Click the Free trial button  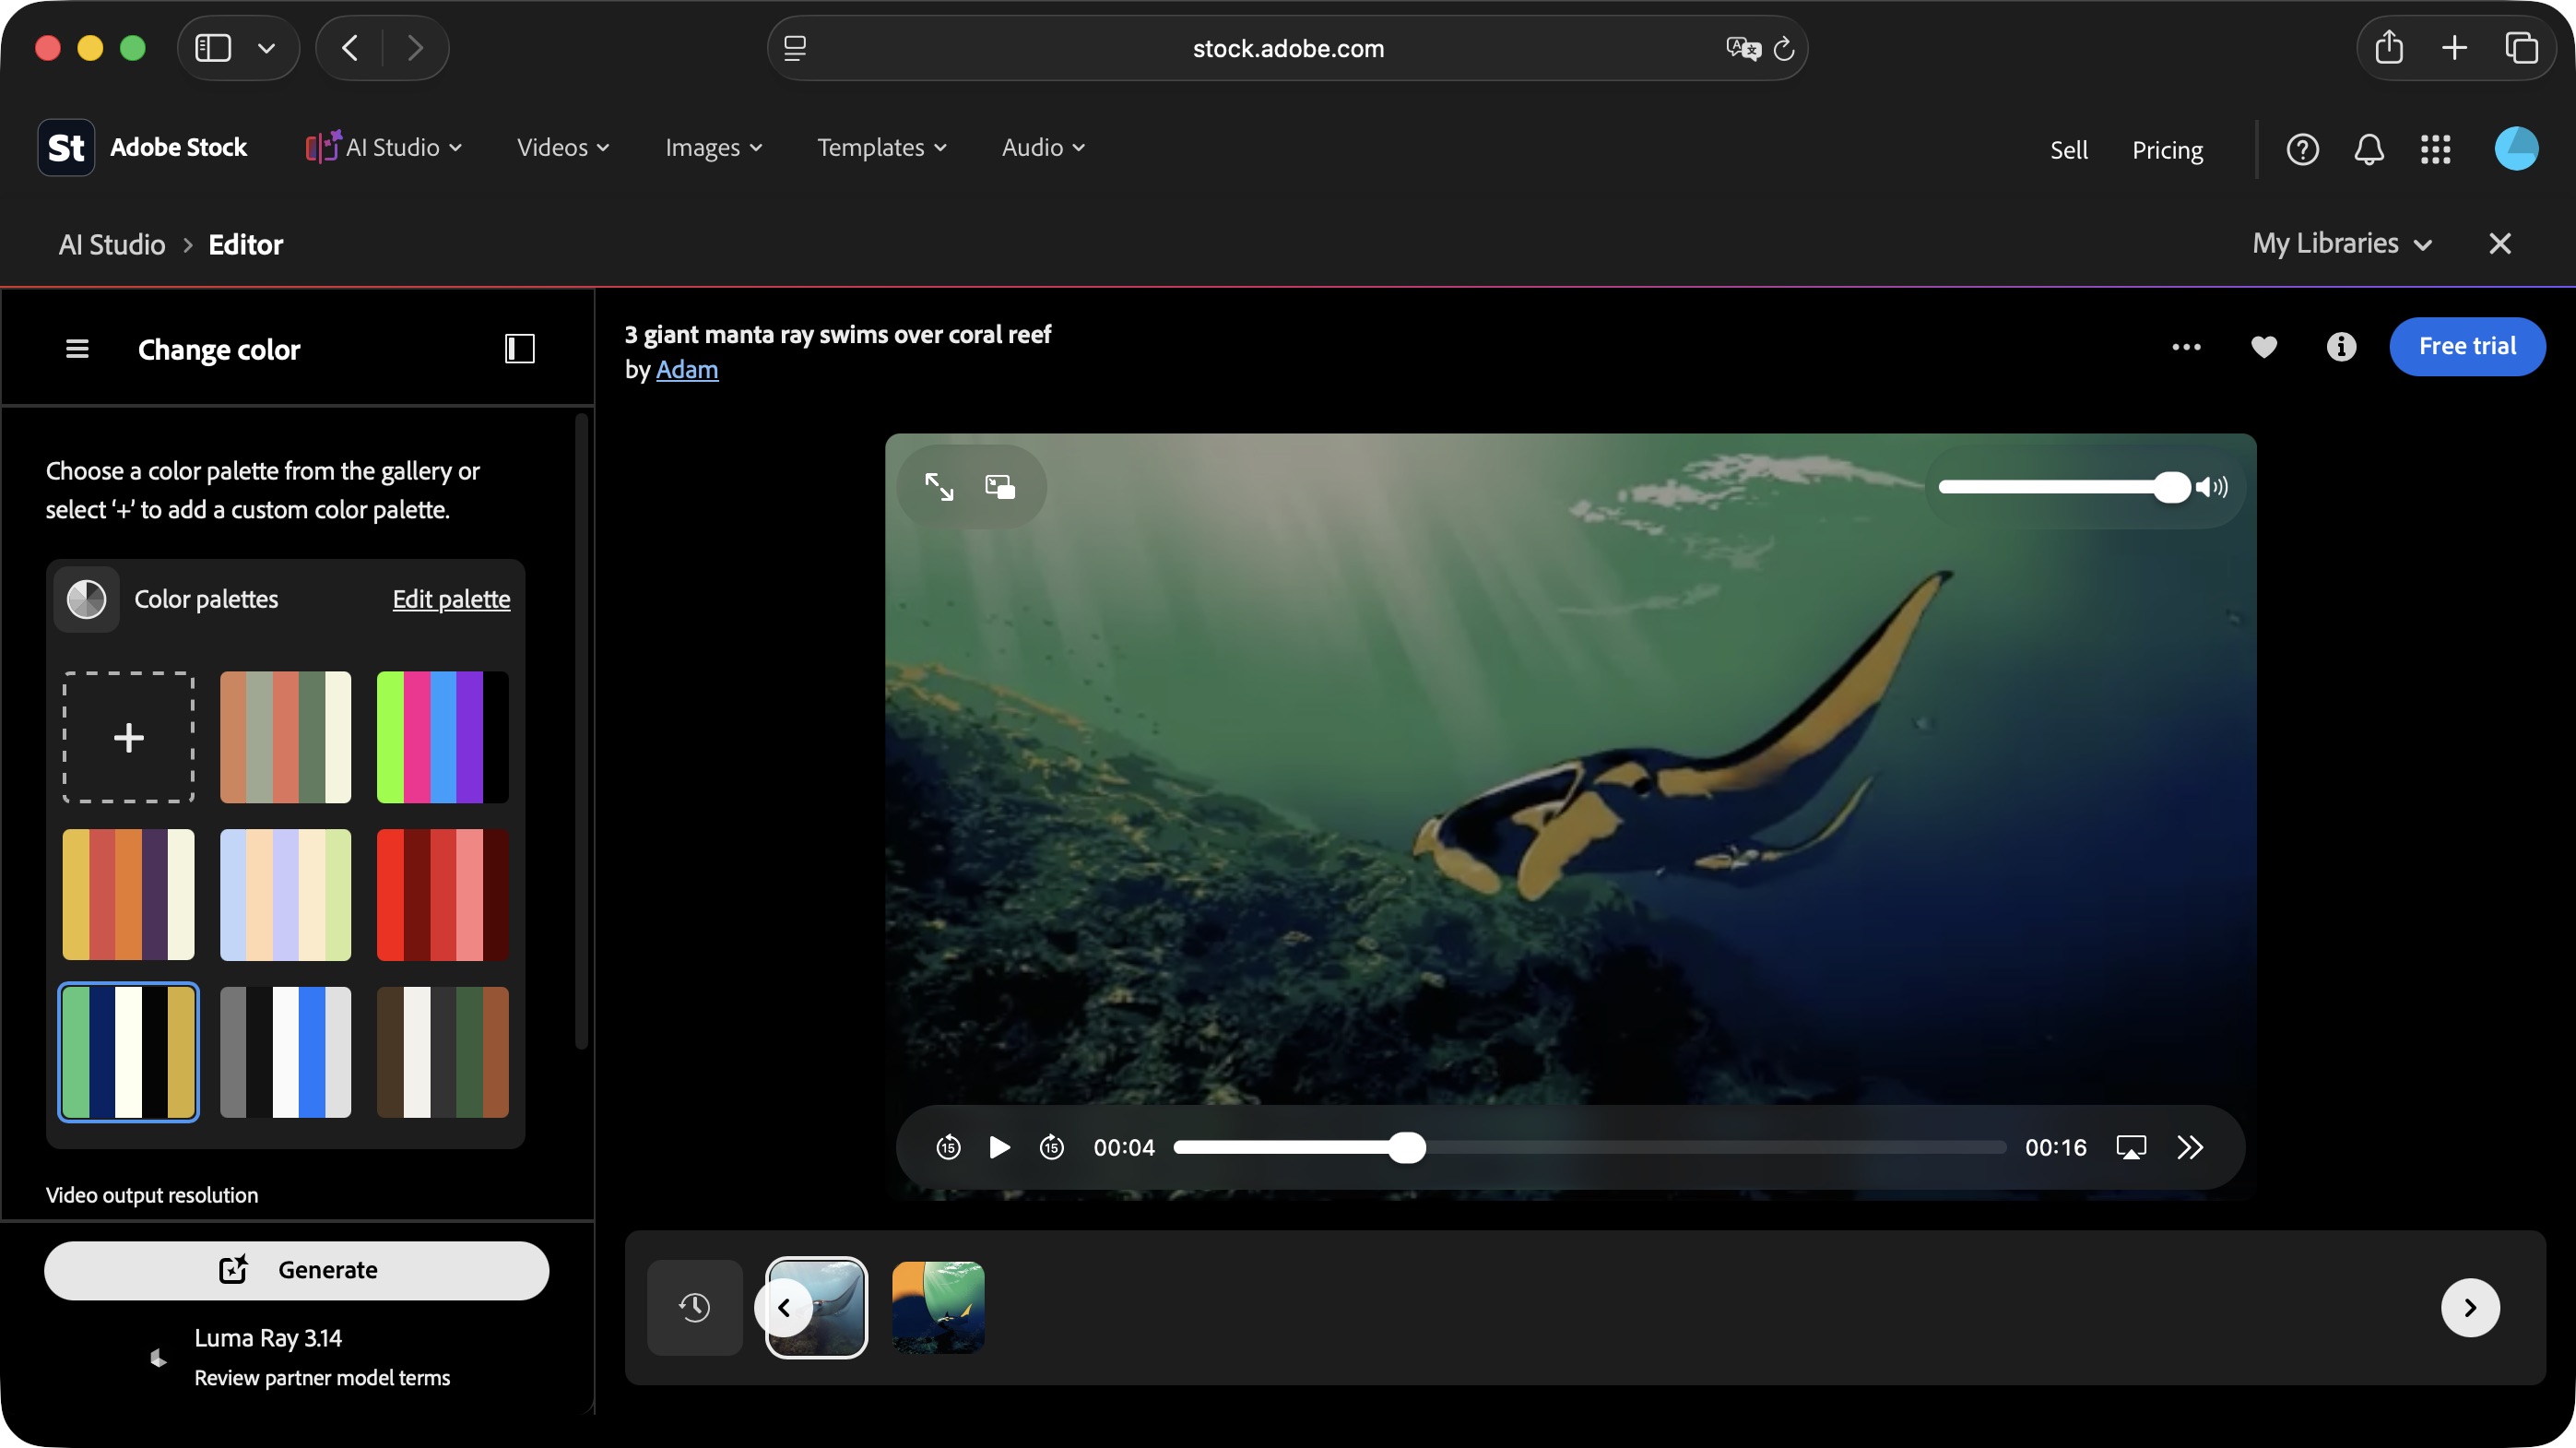tap(2467, 346)
